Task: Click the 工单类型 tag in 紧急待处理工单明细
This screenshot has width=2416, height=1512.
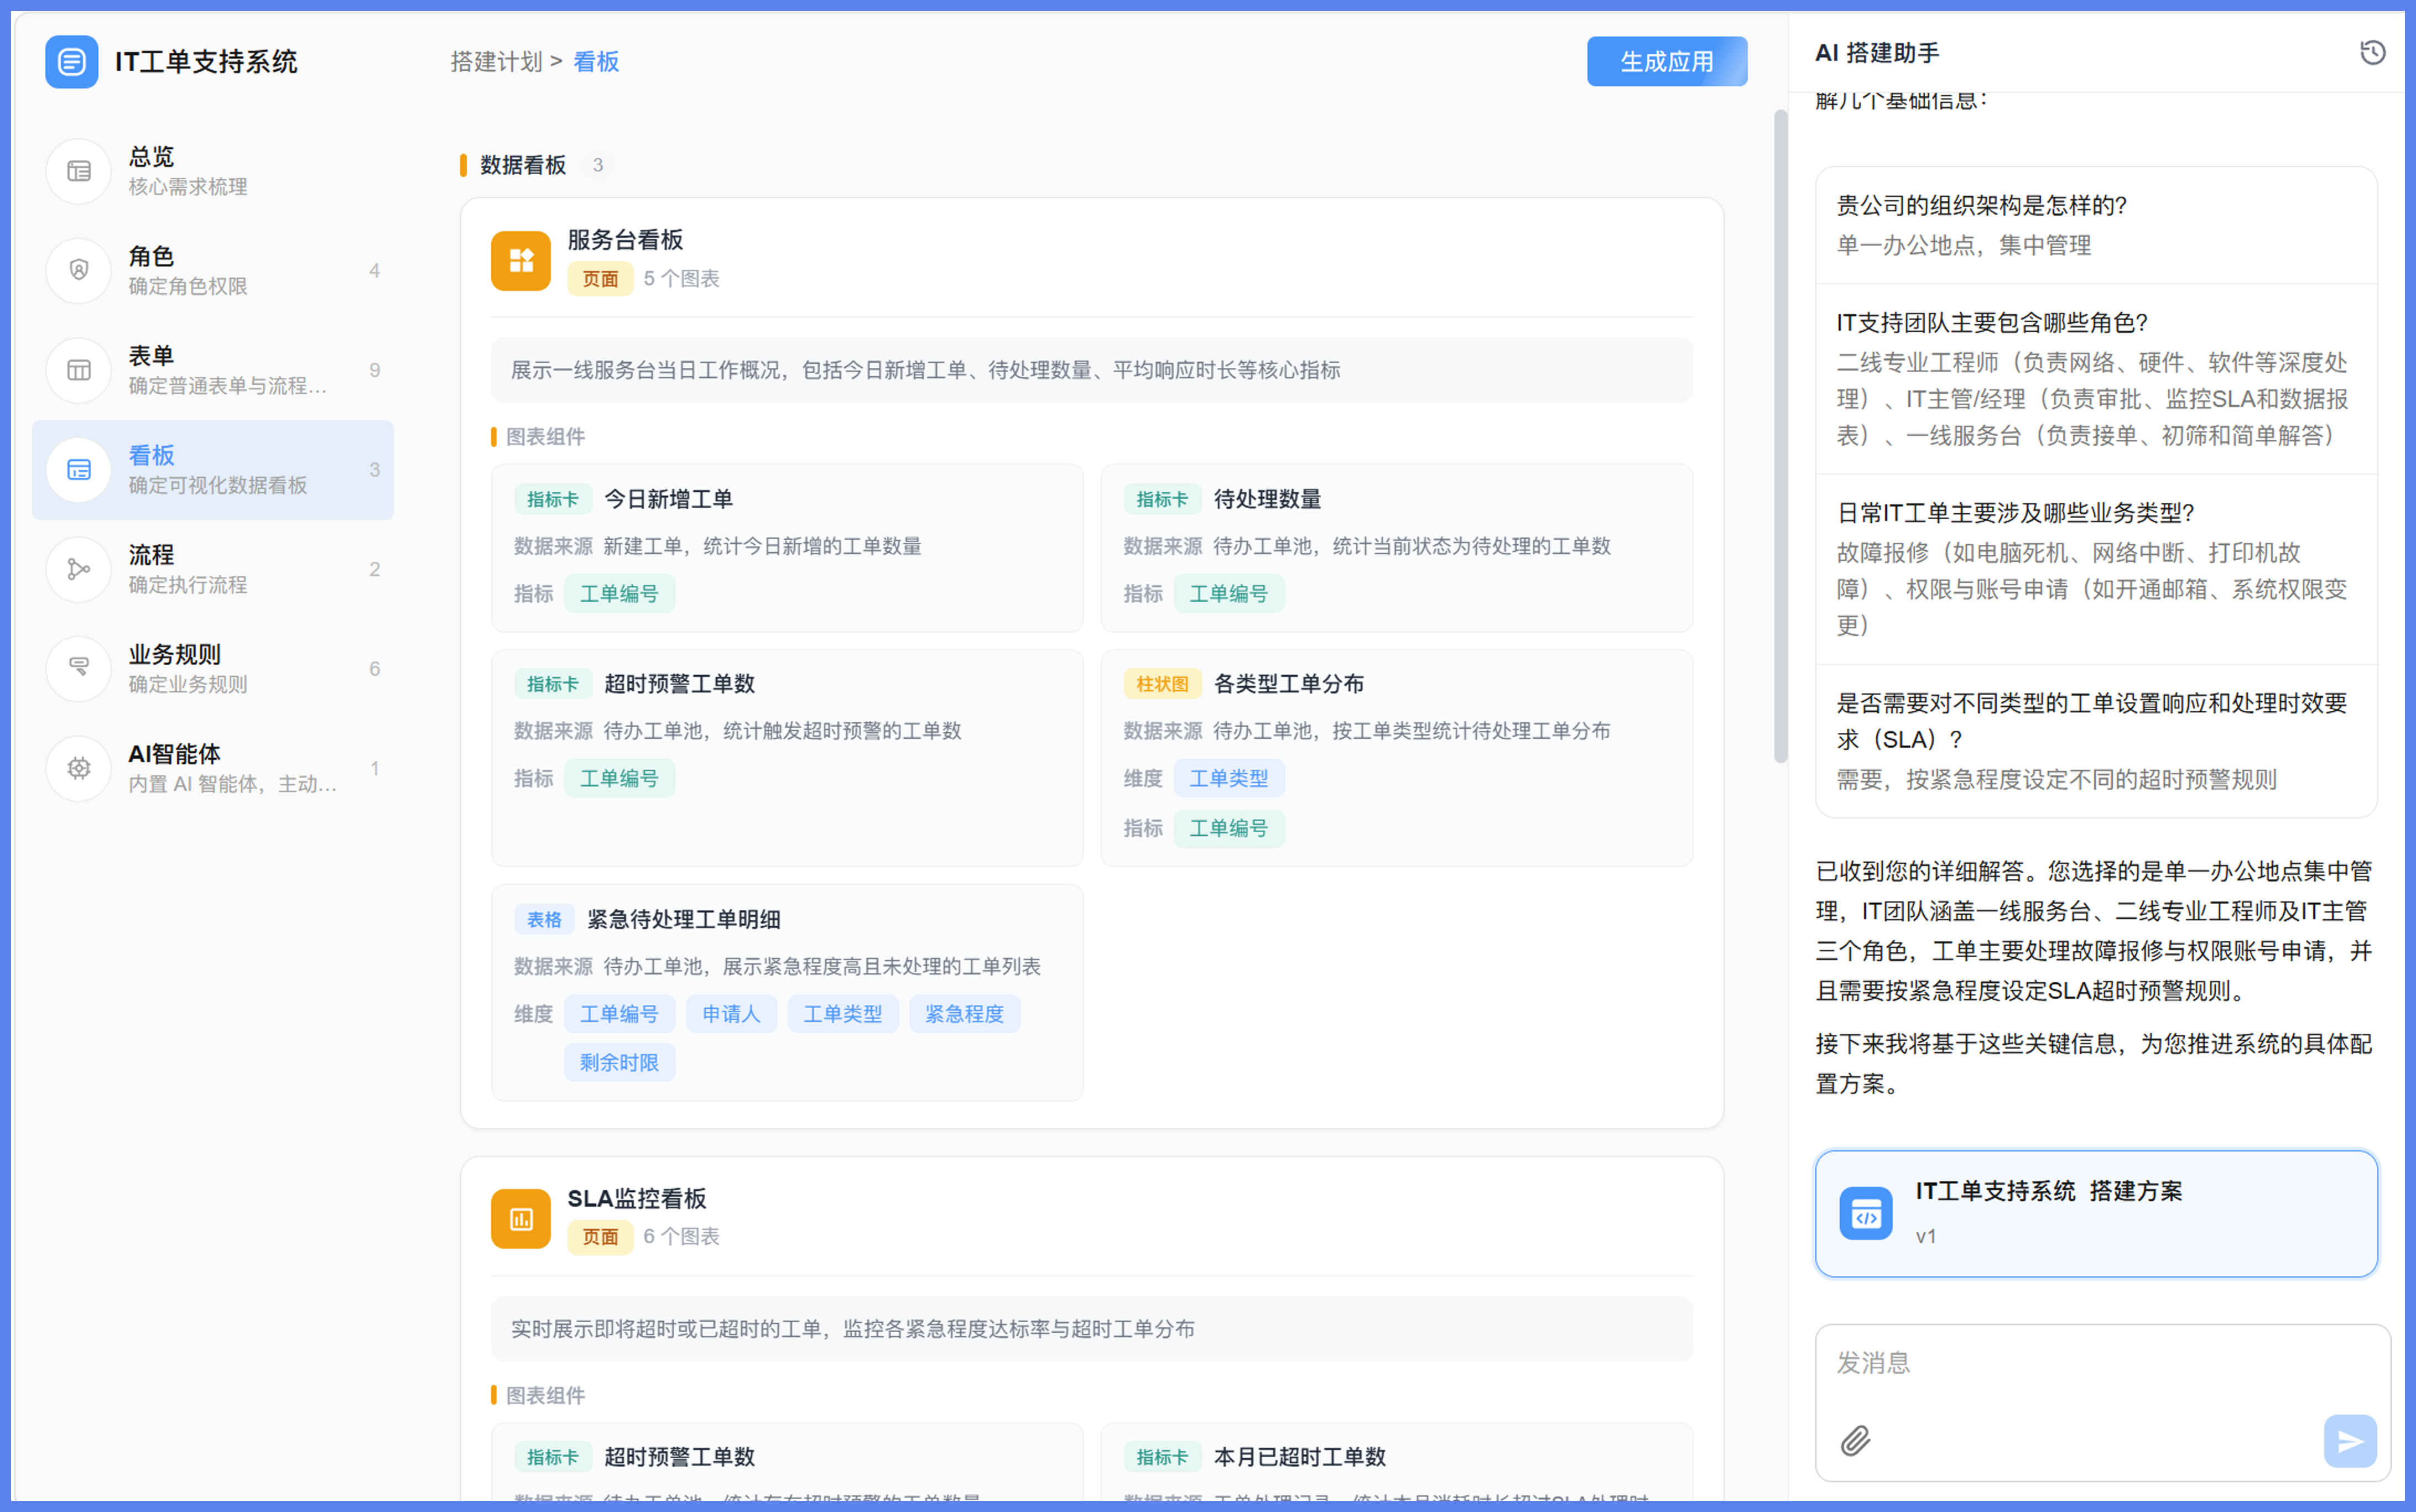Action: tap(843, 1014)
